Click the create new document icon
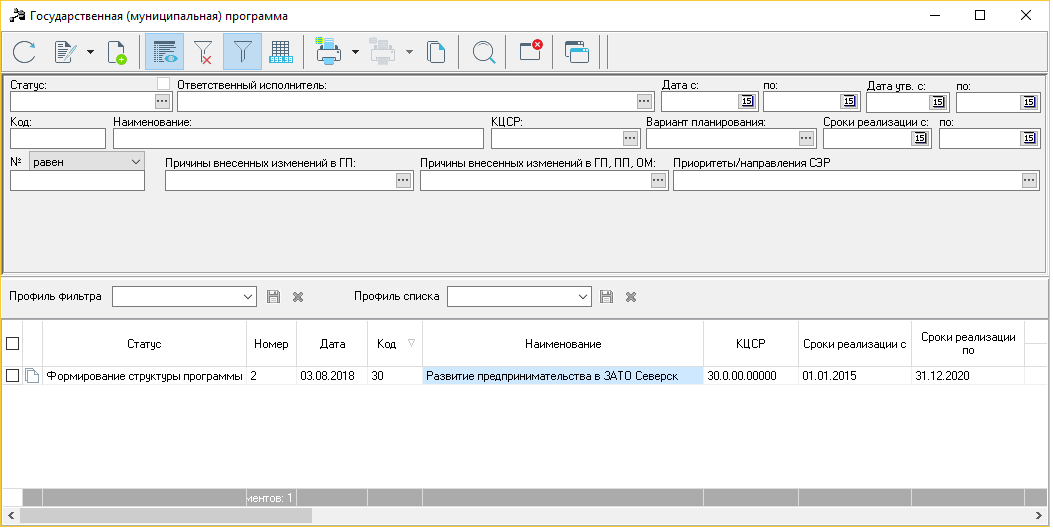Screen dimensions: 1053x529 [116, 52]
